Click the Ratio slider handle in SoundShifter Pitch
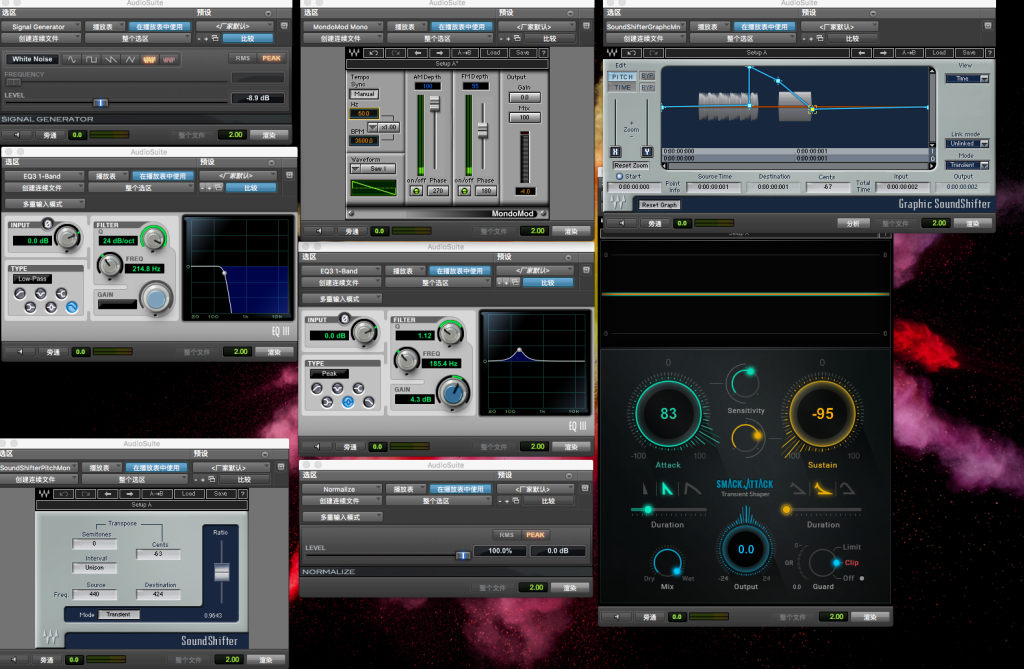Image resolution: width=1024 pixels, height=669 pixels. 221,572
